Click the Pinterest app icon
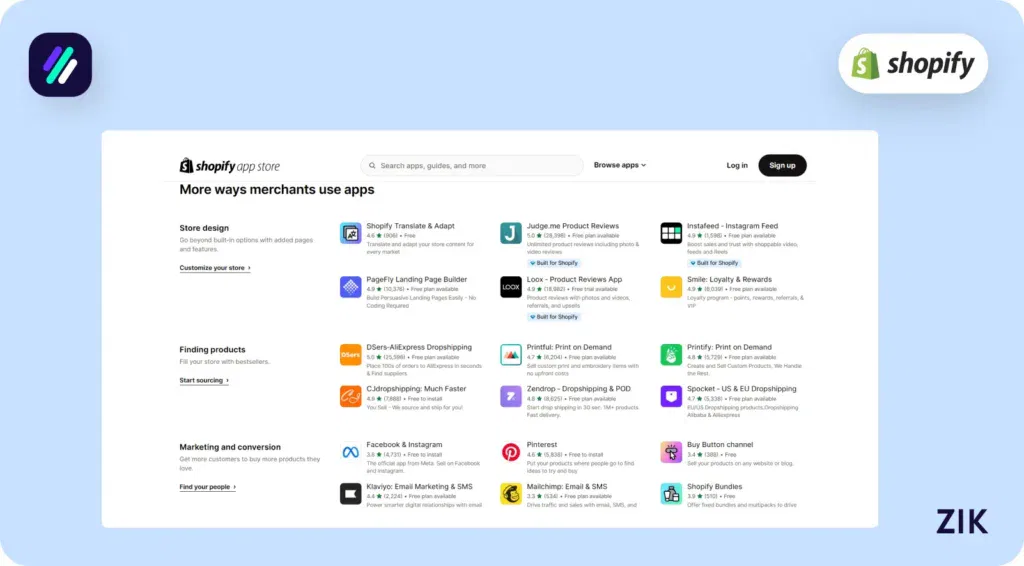This screenshot has height=566, width=1024. (x=511, y=452)
